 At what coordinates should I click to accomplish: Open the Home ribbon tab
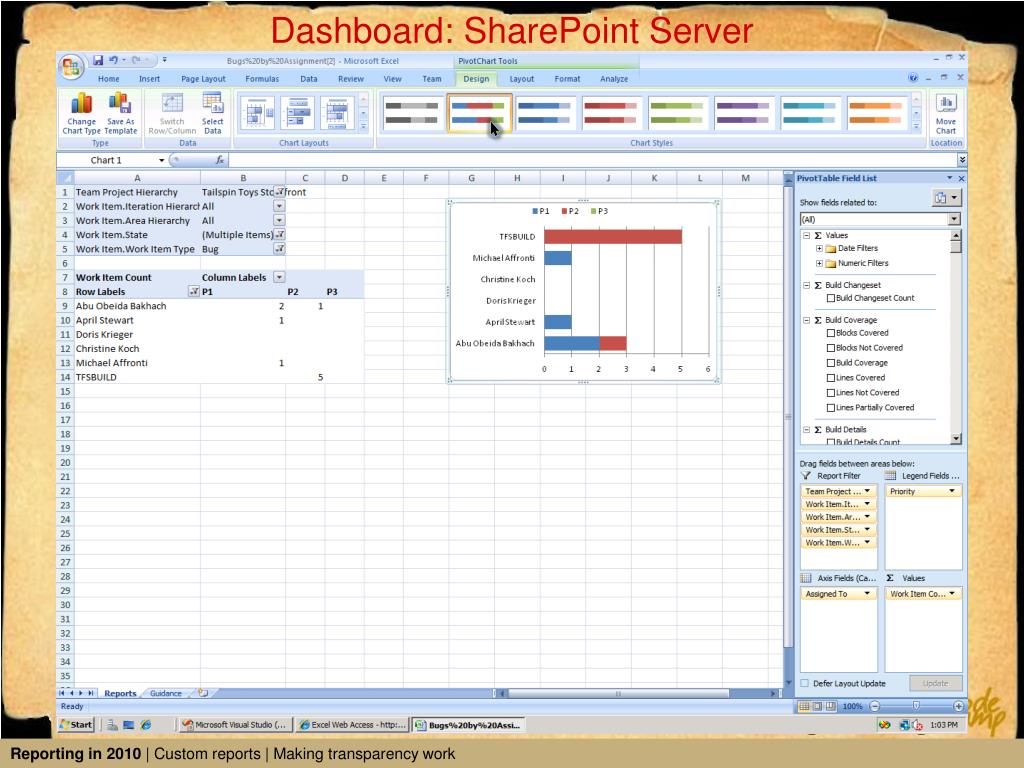108,79
